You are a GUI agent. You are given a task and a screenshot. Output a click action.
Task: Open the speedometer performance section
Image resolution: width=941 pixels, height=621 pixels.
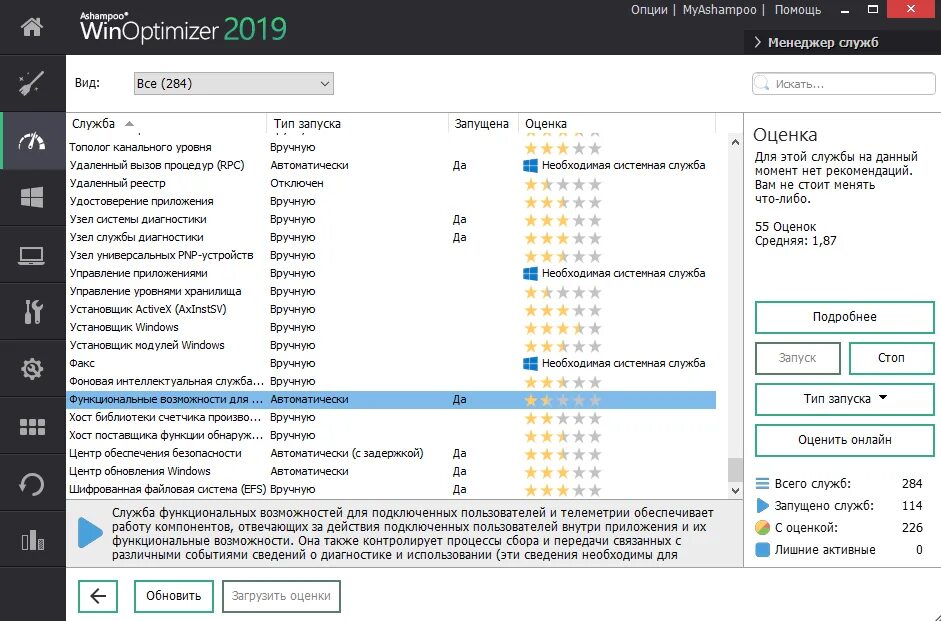pos(32,141)
